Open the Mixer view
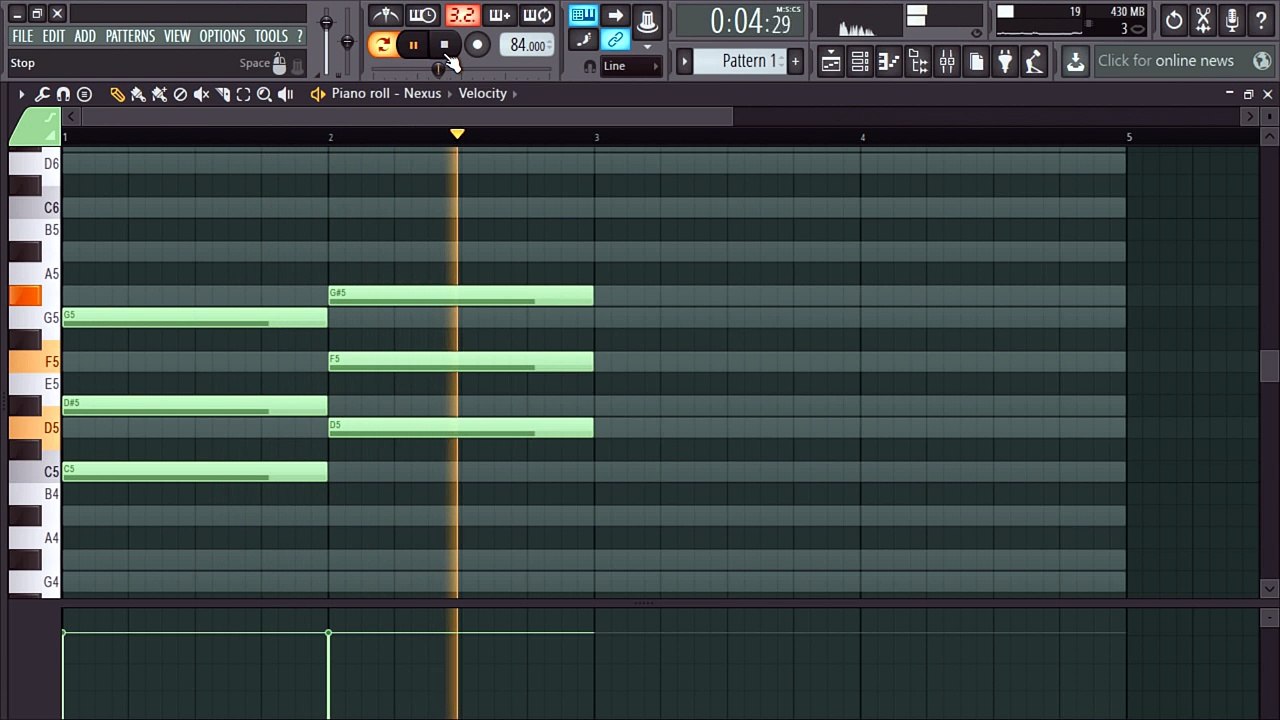This screenshot has width=1280, height=720. click(947, 62)
